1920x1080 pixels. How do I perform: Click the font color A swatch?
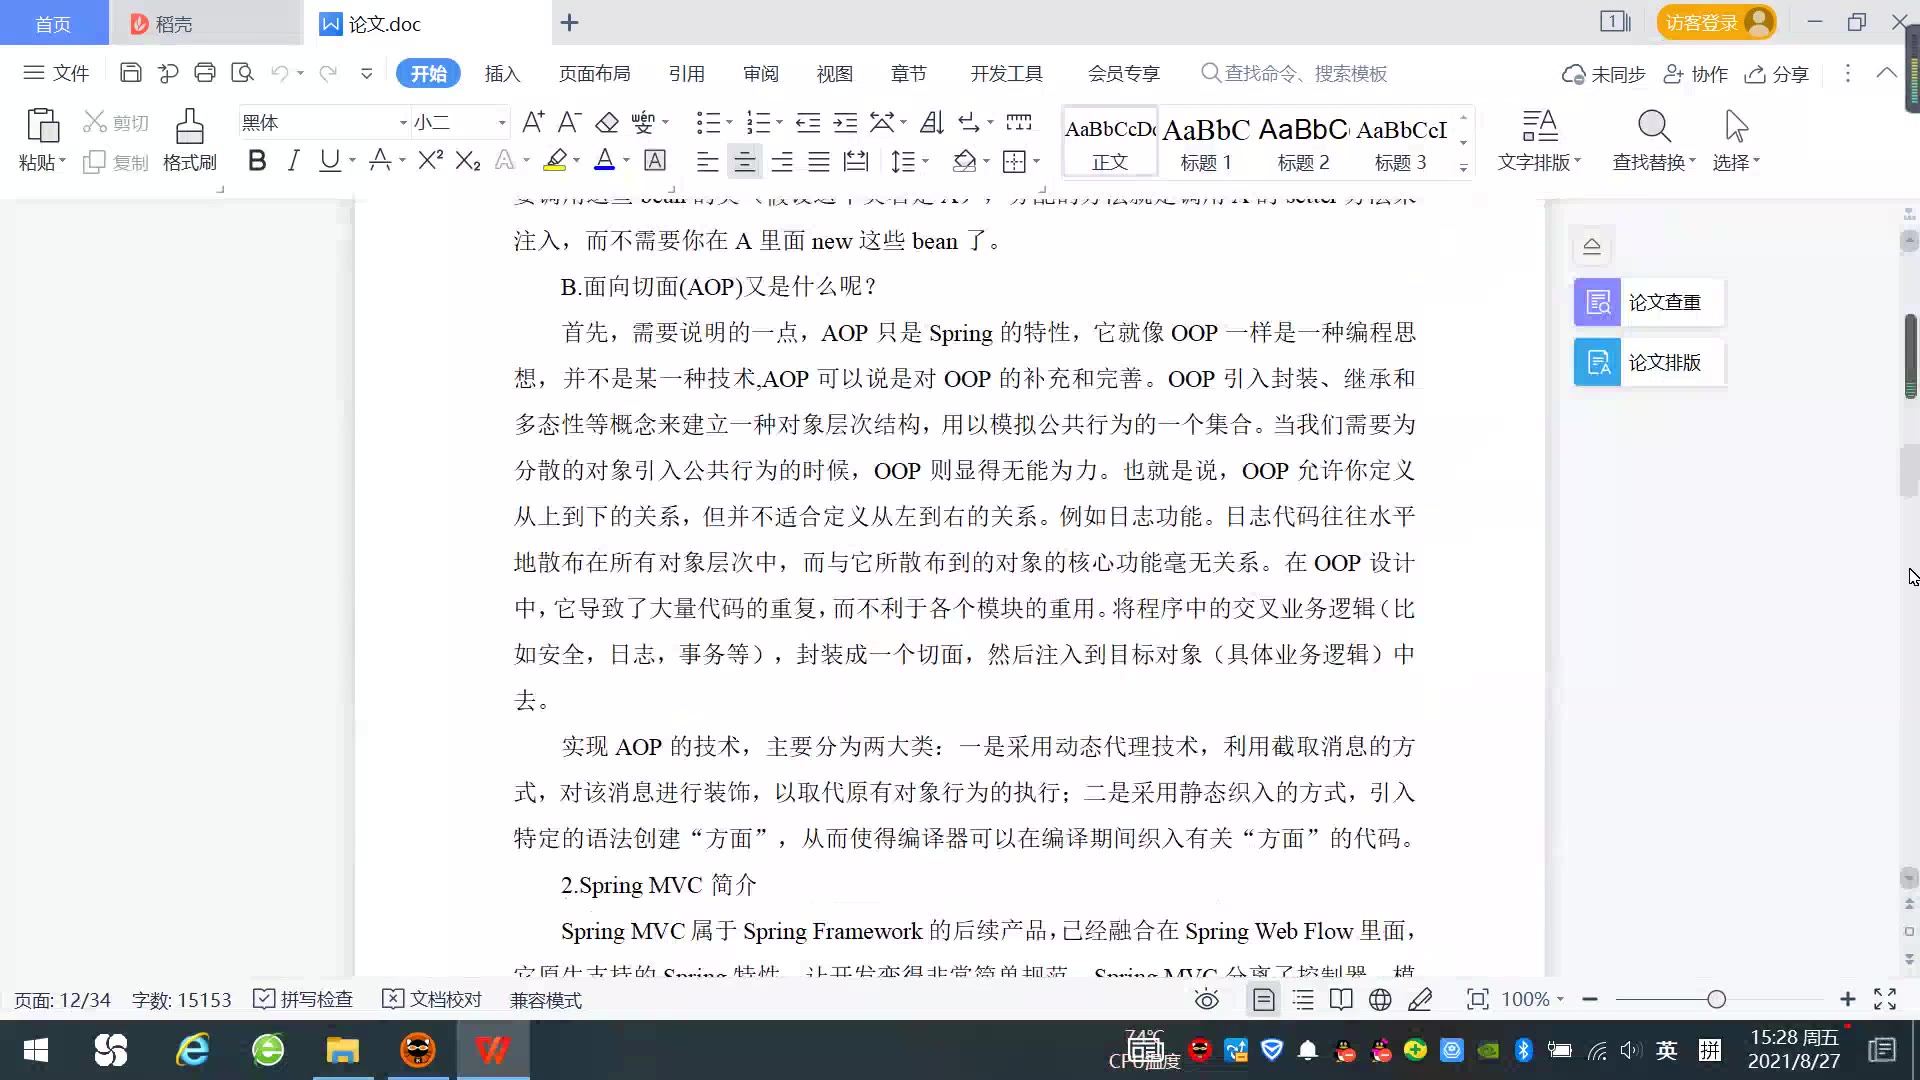point(604,160)
